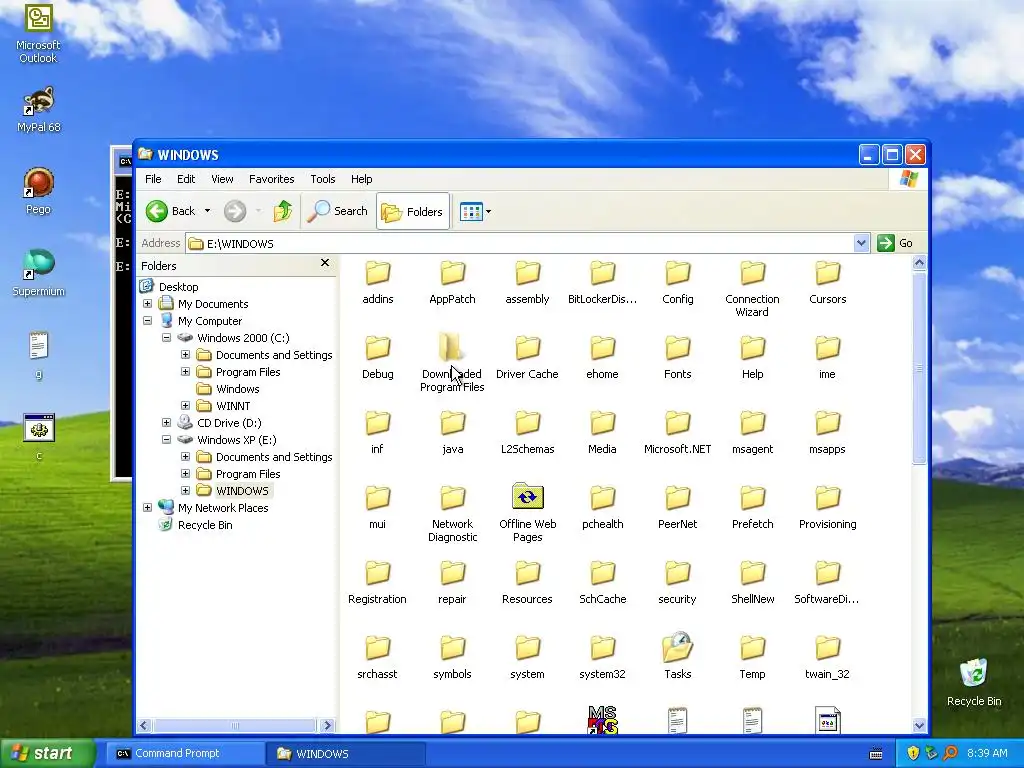Collapse the Windows 2000 (C:) node
The width and height of the screenshot is (1024, 768).
click(167, 338)
